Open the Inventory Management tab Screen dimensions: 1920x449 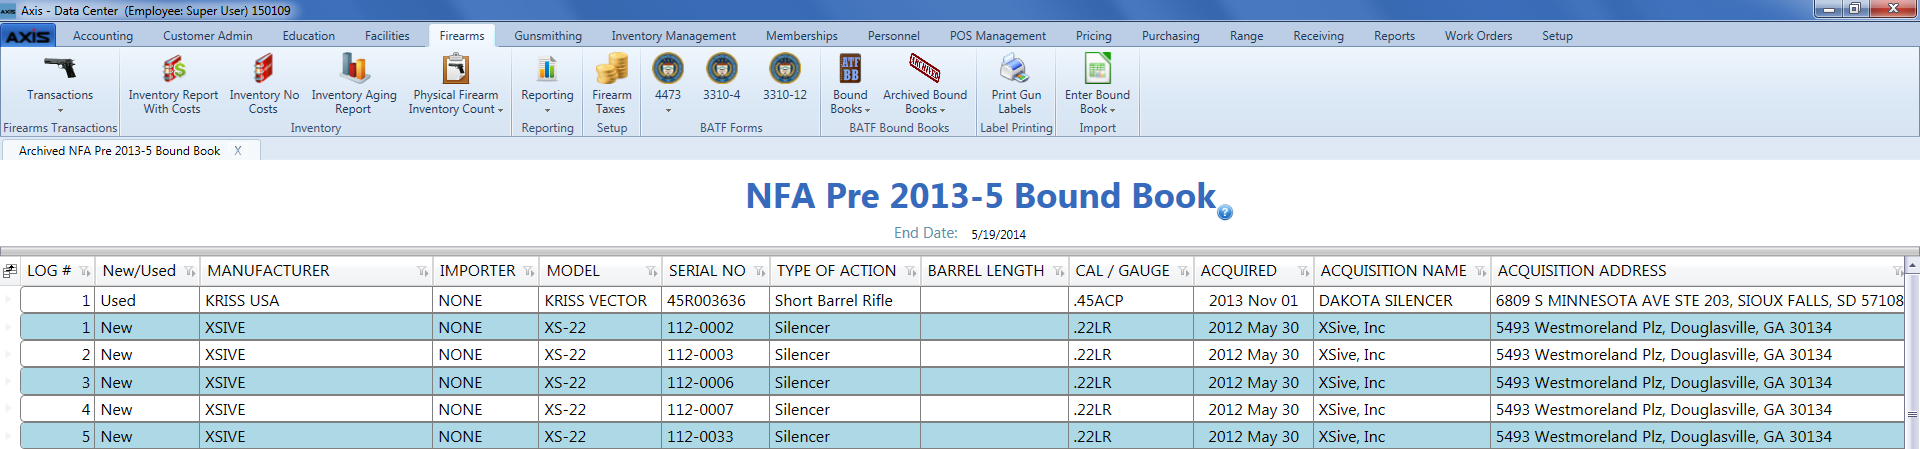coord(674,36)
